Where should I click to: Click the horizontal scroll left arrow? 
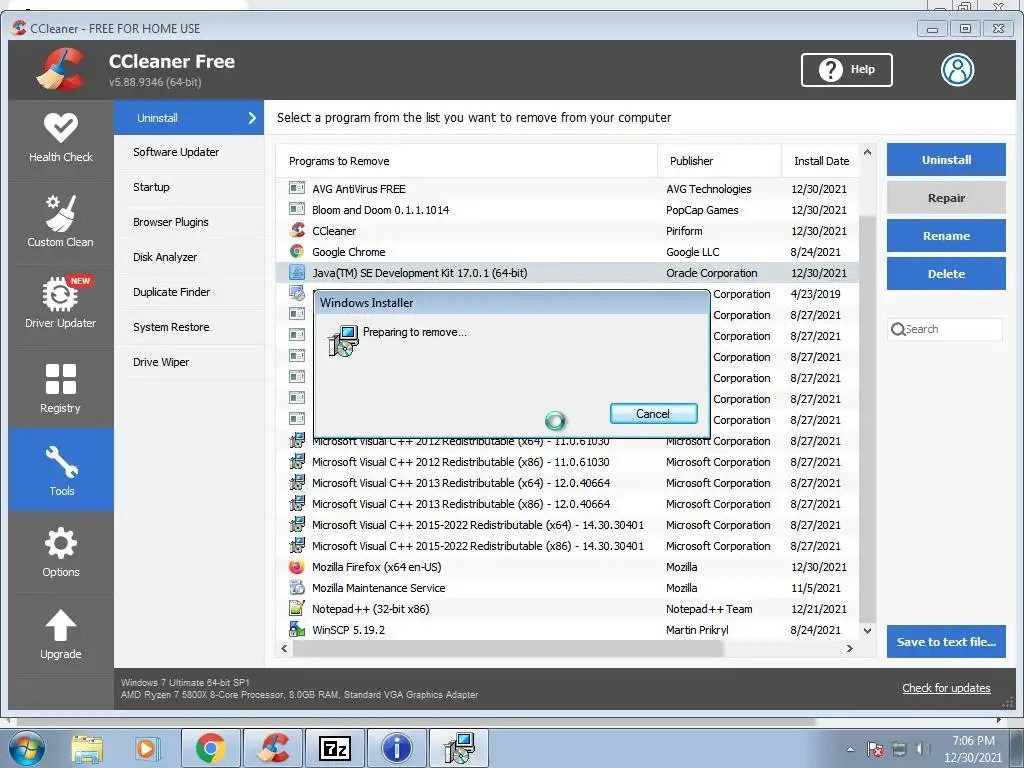pos(284,648)
